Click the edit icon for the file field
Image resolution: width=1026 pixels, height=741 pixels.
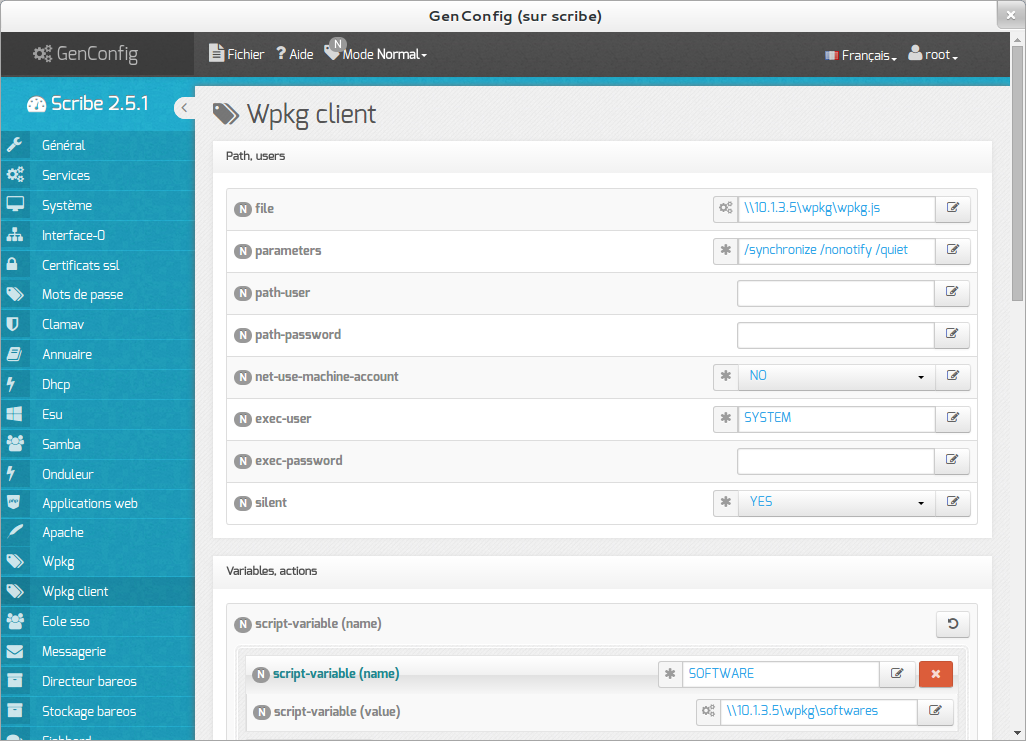953,208
